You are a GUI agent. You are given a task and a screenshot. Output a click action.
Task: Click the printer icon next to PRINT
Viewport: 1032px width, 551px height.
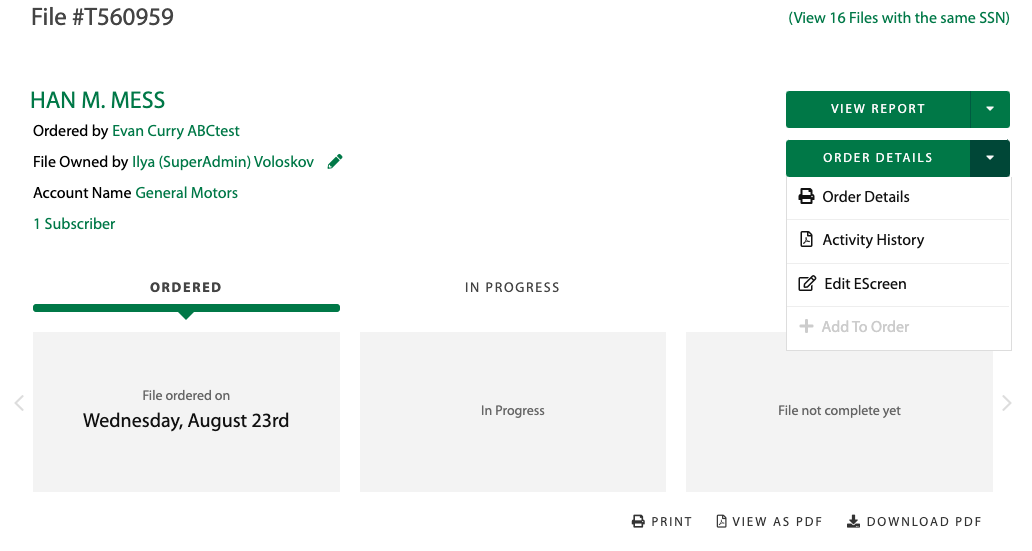pos(638,522)
